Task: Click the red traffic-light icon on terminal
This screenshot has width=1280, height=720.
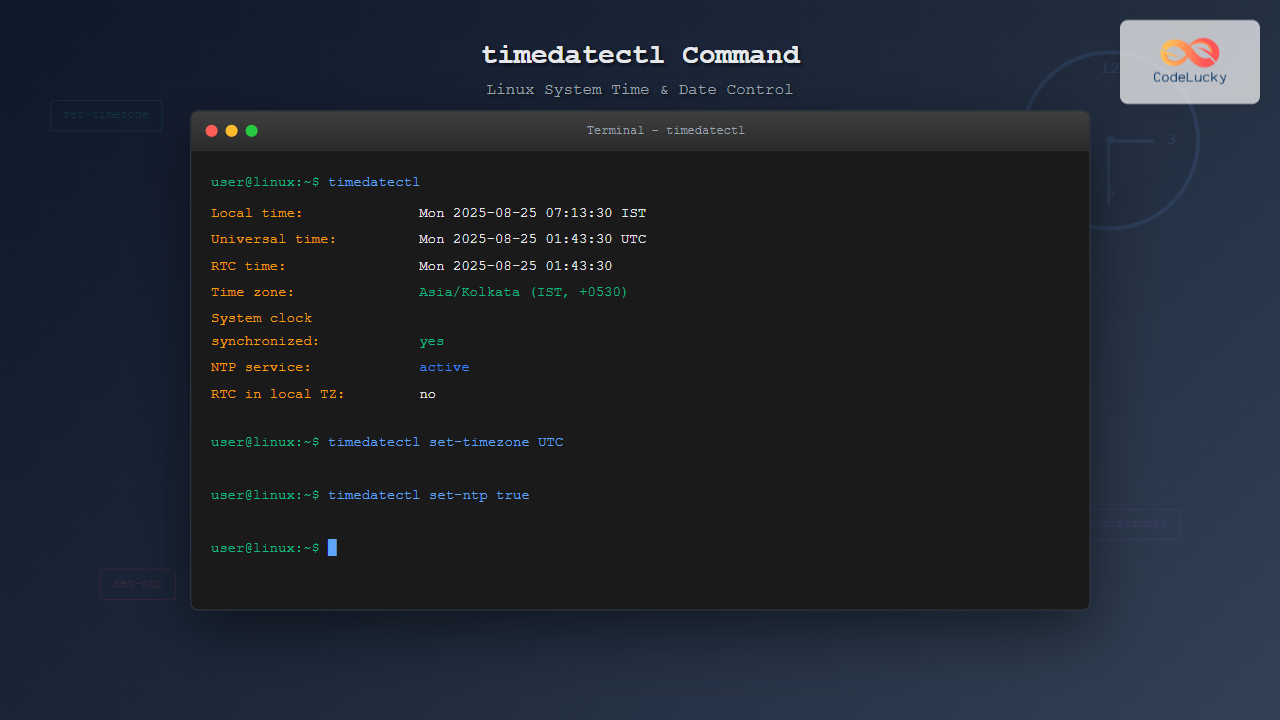Action: click(212, 130)
